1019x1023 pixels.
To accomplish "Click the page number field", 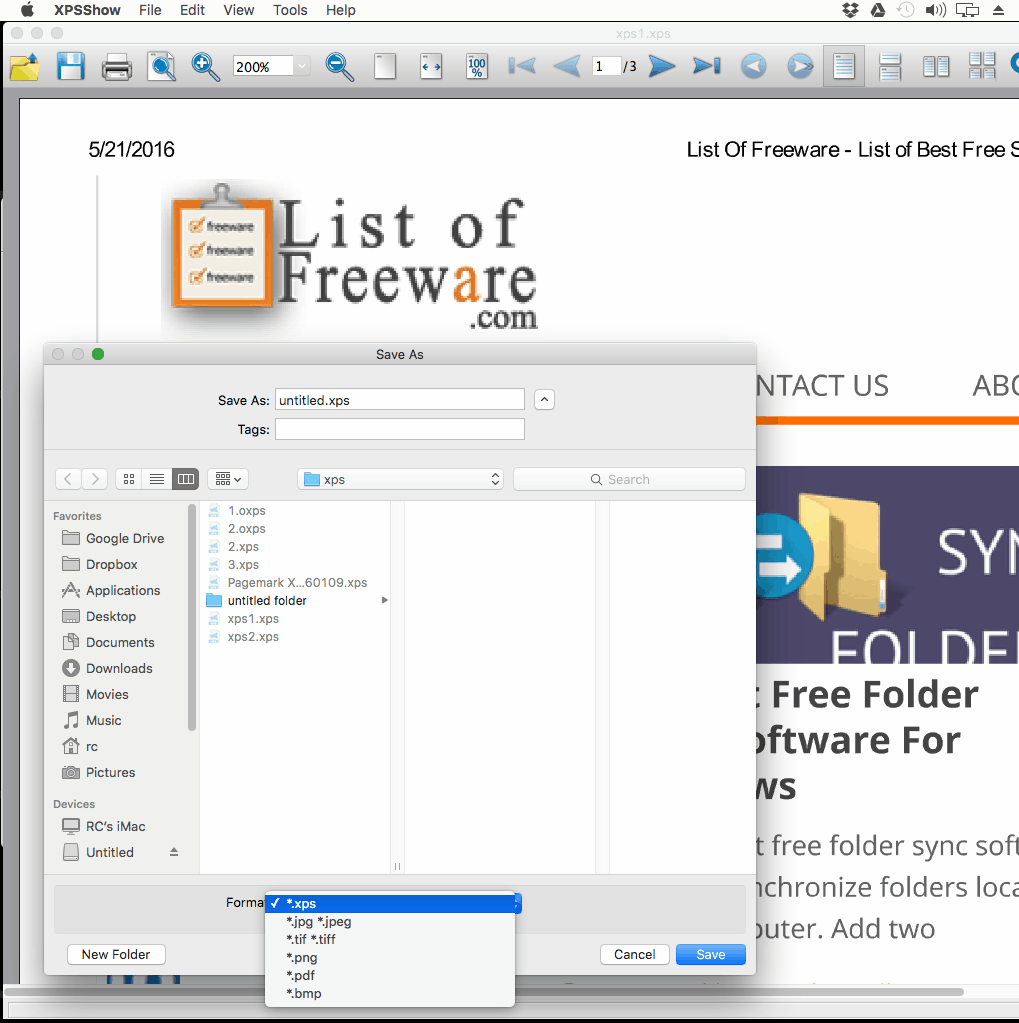I will pyautogui.click(x=606, y=66).
